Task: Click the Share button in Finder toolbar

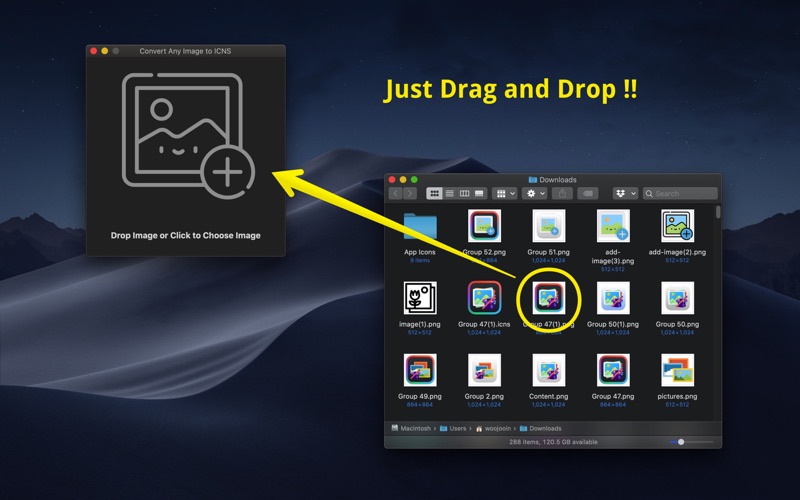Action: click(x=562, y=193)
